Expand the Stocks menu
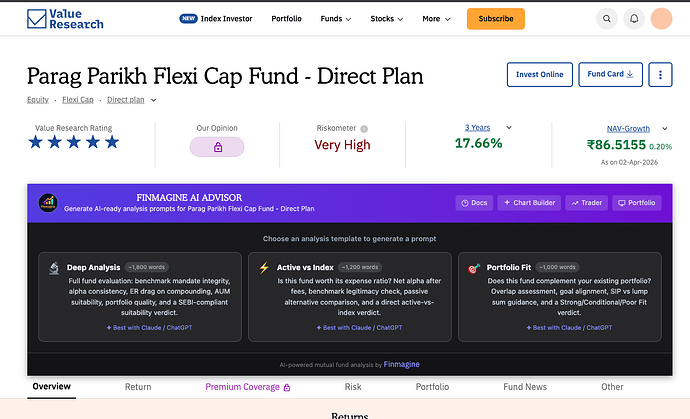Image resolution: width=690 pixels, height=419 pixels. tap(386, 19)
